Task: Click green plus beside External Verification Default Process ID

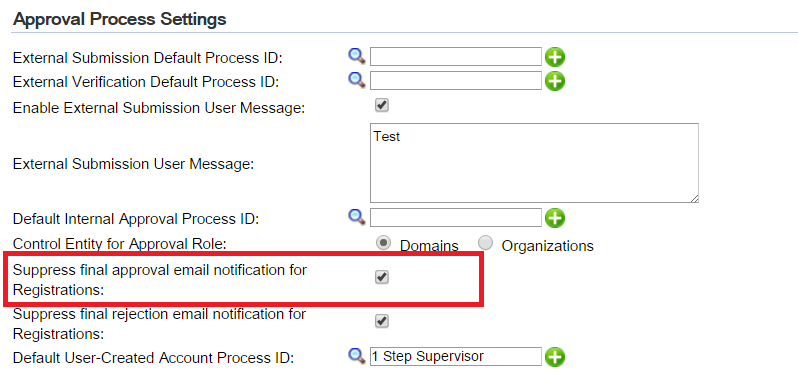Action: 555,80
